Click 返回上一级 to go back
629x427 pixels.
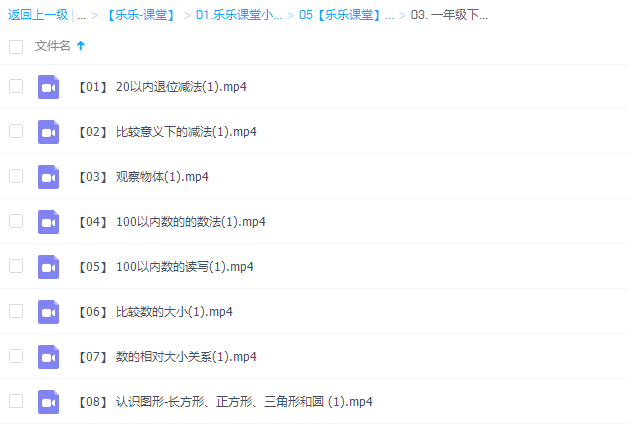(38, 15)
